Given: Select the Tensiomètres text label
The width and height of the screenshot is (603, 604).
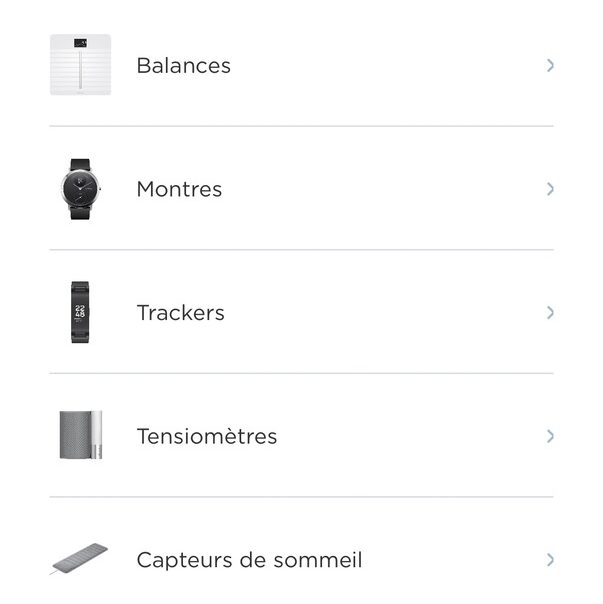Looking at the screenshot, I should coord(207,436).
